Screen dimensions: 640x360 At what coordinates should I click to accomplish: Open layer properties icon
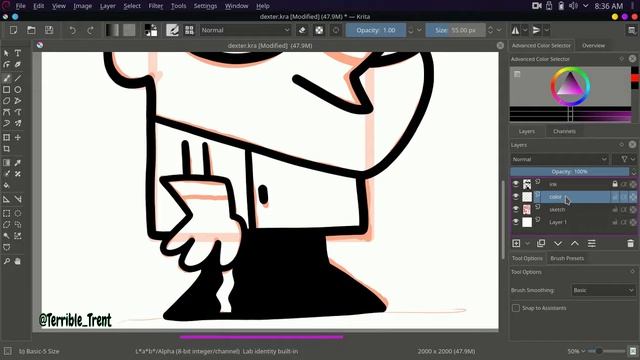591,243
